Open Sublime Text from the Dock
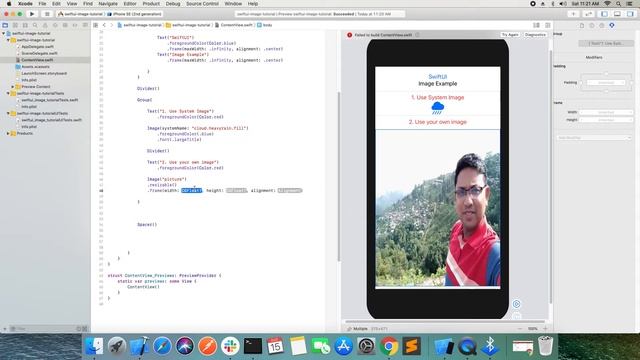640x360 pixels. click(x=411, y=346)
